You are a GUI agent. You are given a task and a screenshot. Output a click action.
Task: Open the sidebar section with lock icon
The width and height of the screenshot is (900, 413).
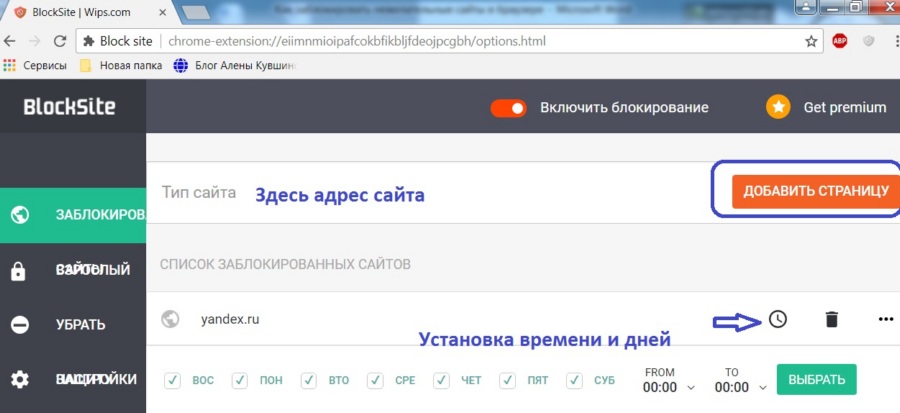(x=73, y=270)
